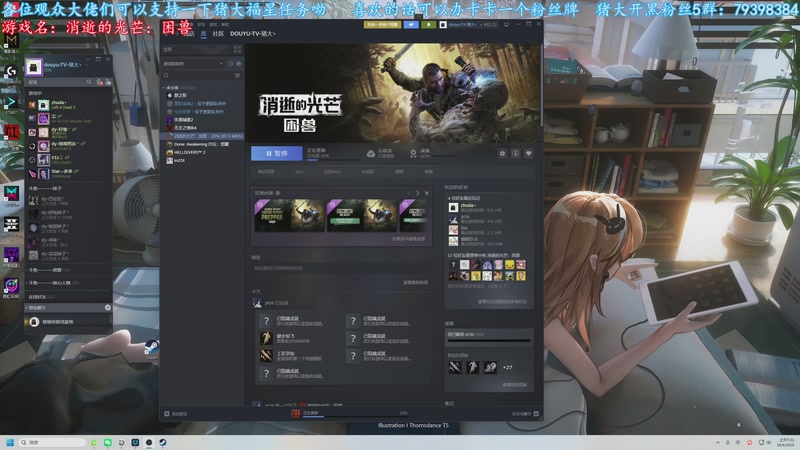This screenshot has width=800, height=450.
Task: Click the taskbar search box
Action: [x=52, y=442]
